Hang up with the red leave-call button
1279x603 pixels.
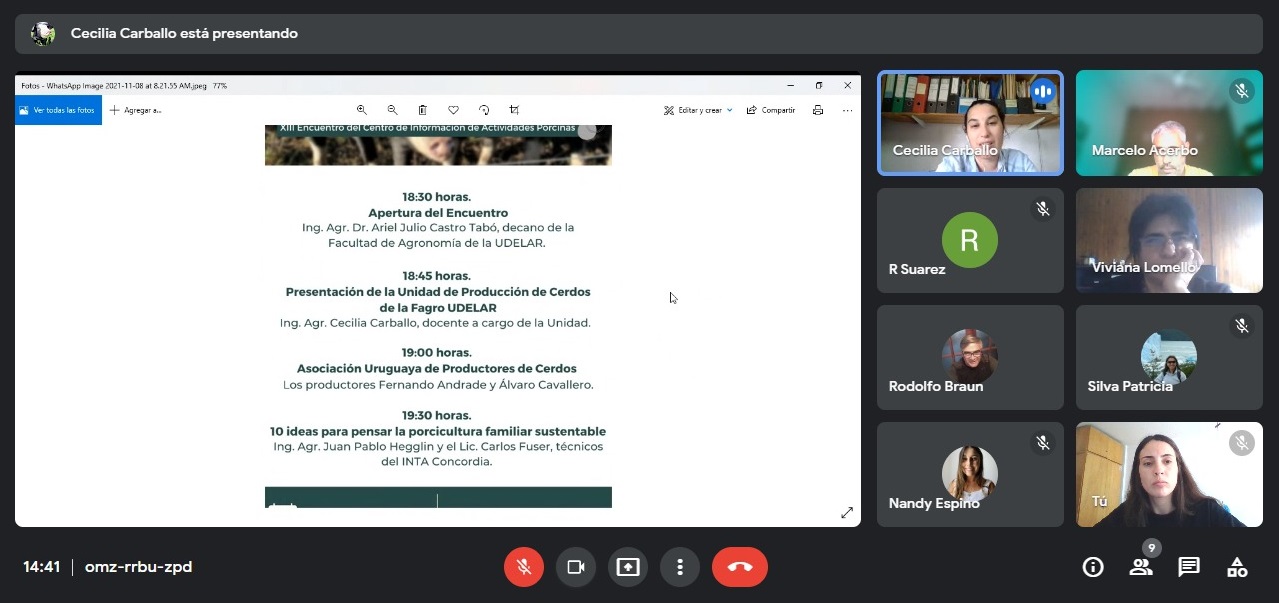pyautogui.click(x=740, y=567)
